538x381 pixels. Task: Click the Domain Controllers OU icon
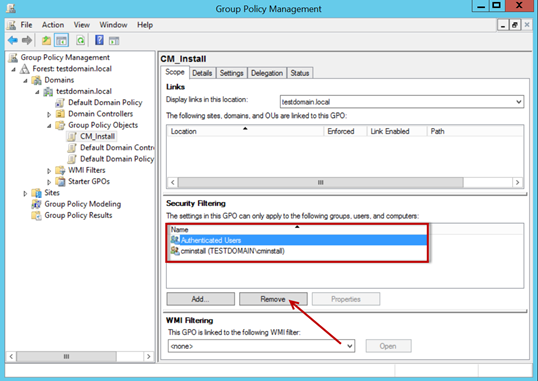pyautogui.click(x=60, y=114)
